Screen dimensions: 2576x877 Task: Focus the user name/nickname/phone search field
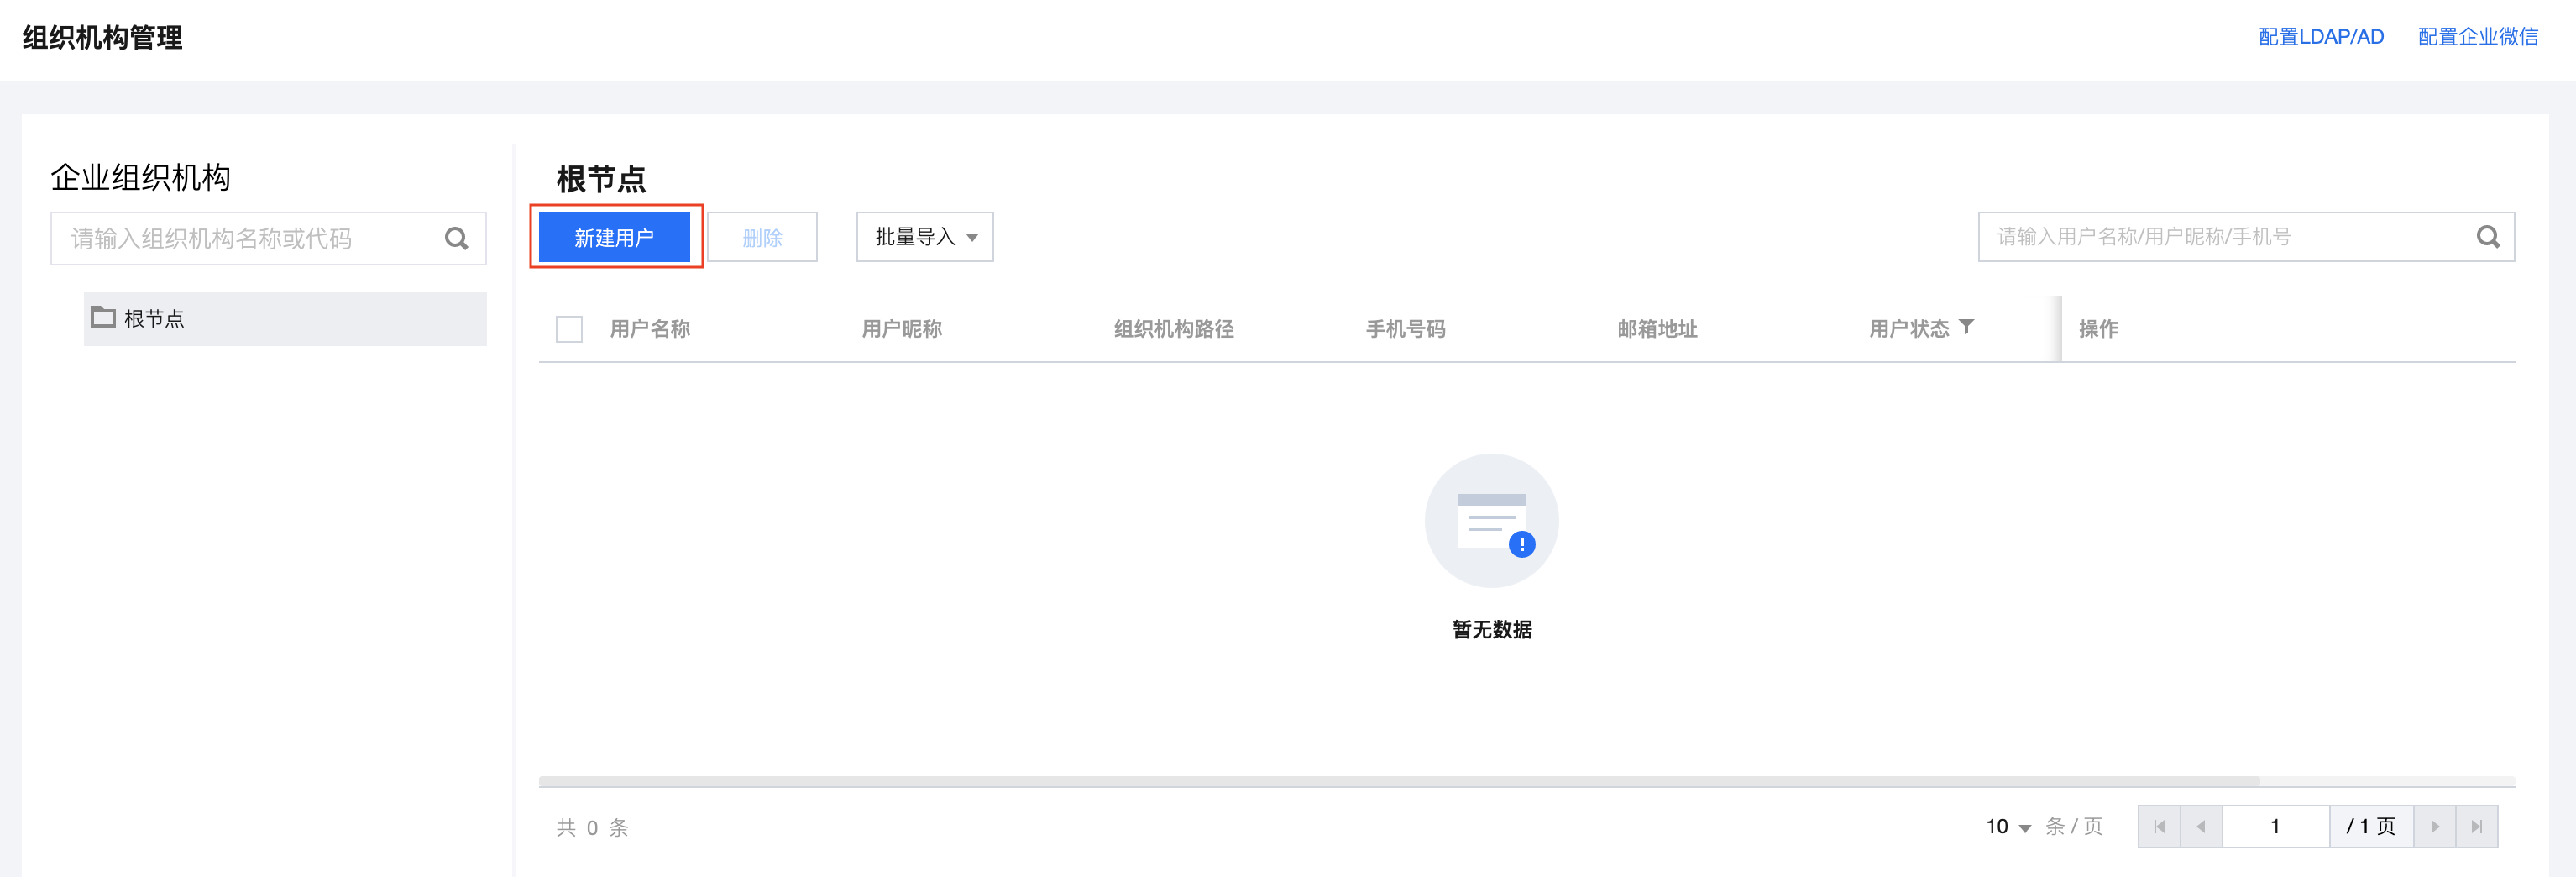coord(2246,237)
